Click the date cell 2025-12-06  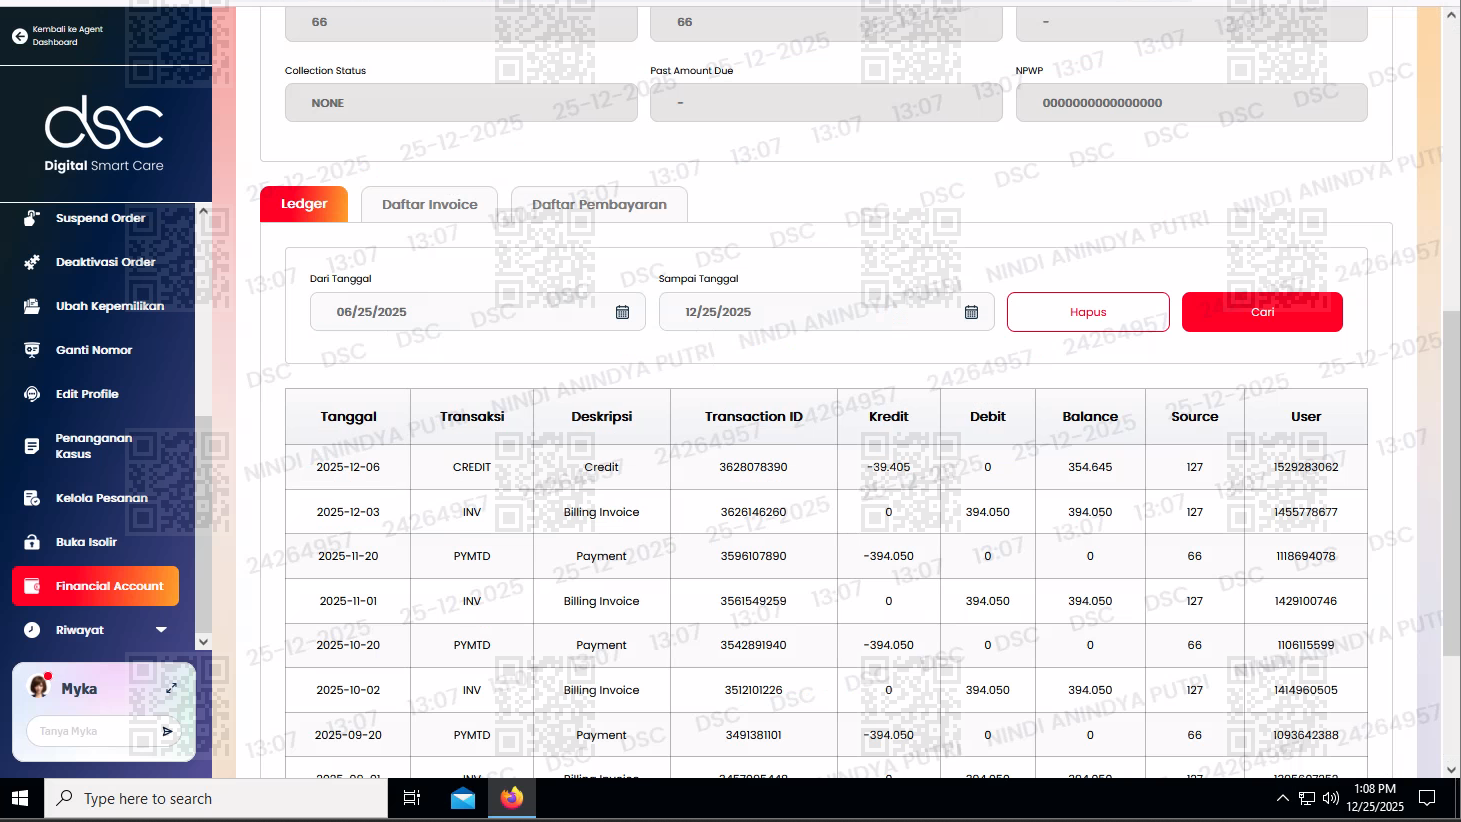348,467
